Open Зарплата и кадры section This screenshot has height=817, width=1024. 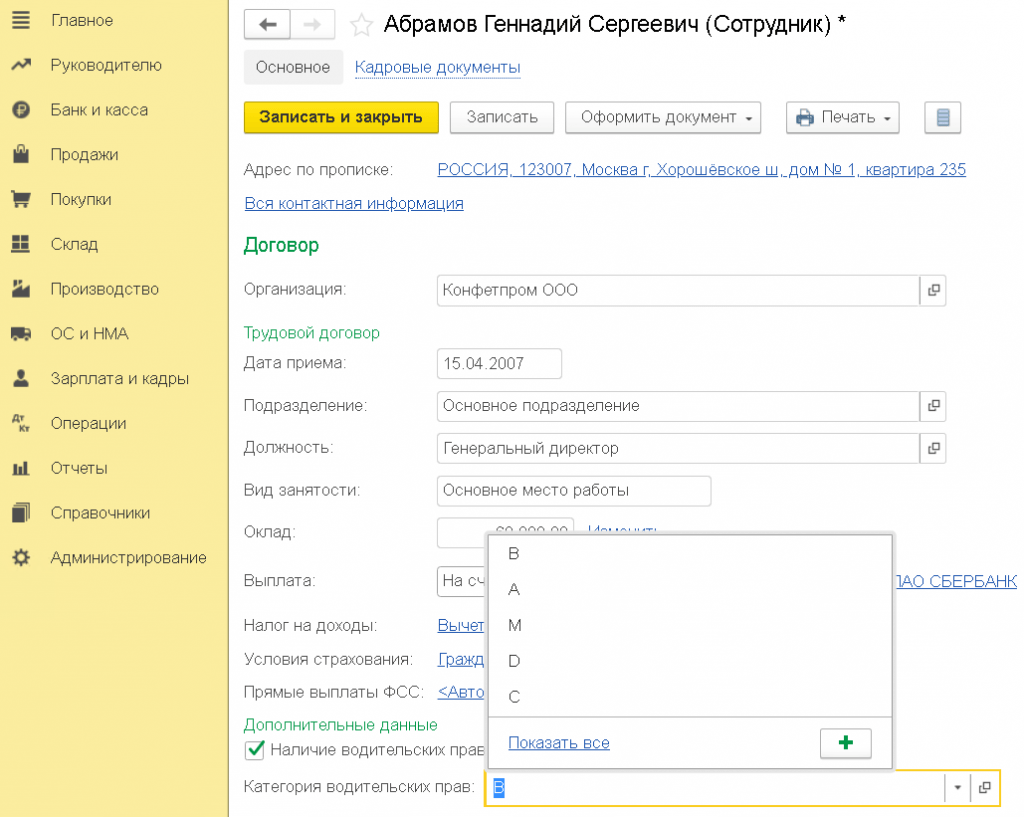point(119,378)
